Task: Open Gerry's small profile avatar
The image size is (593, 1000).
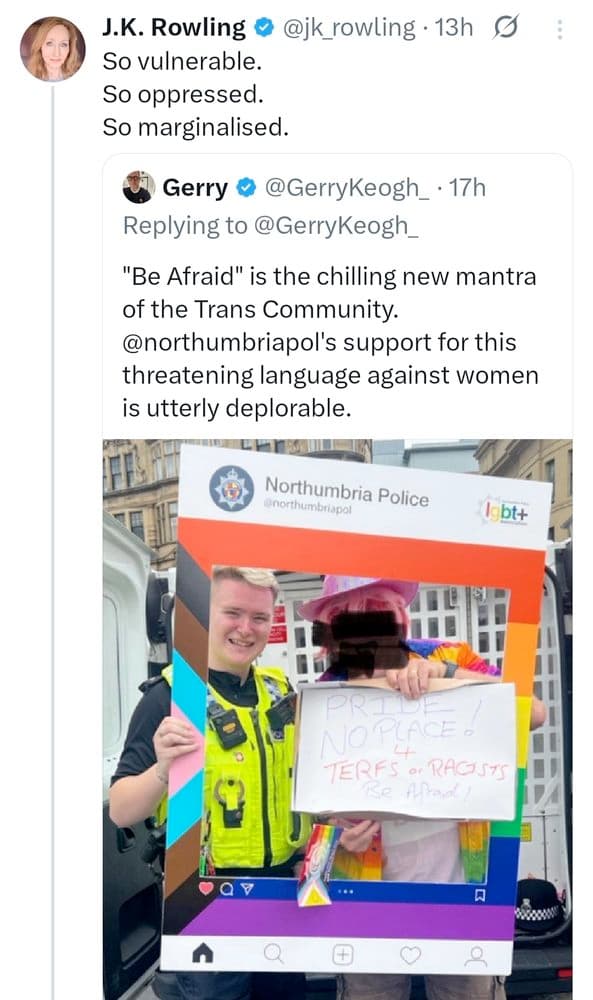Action: [x=138, y=187]
